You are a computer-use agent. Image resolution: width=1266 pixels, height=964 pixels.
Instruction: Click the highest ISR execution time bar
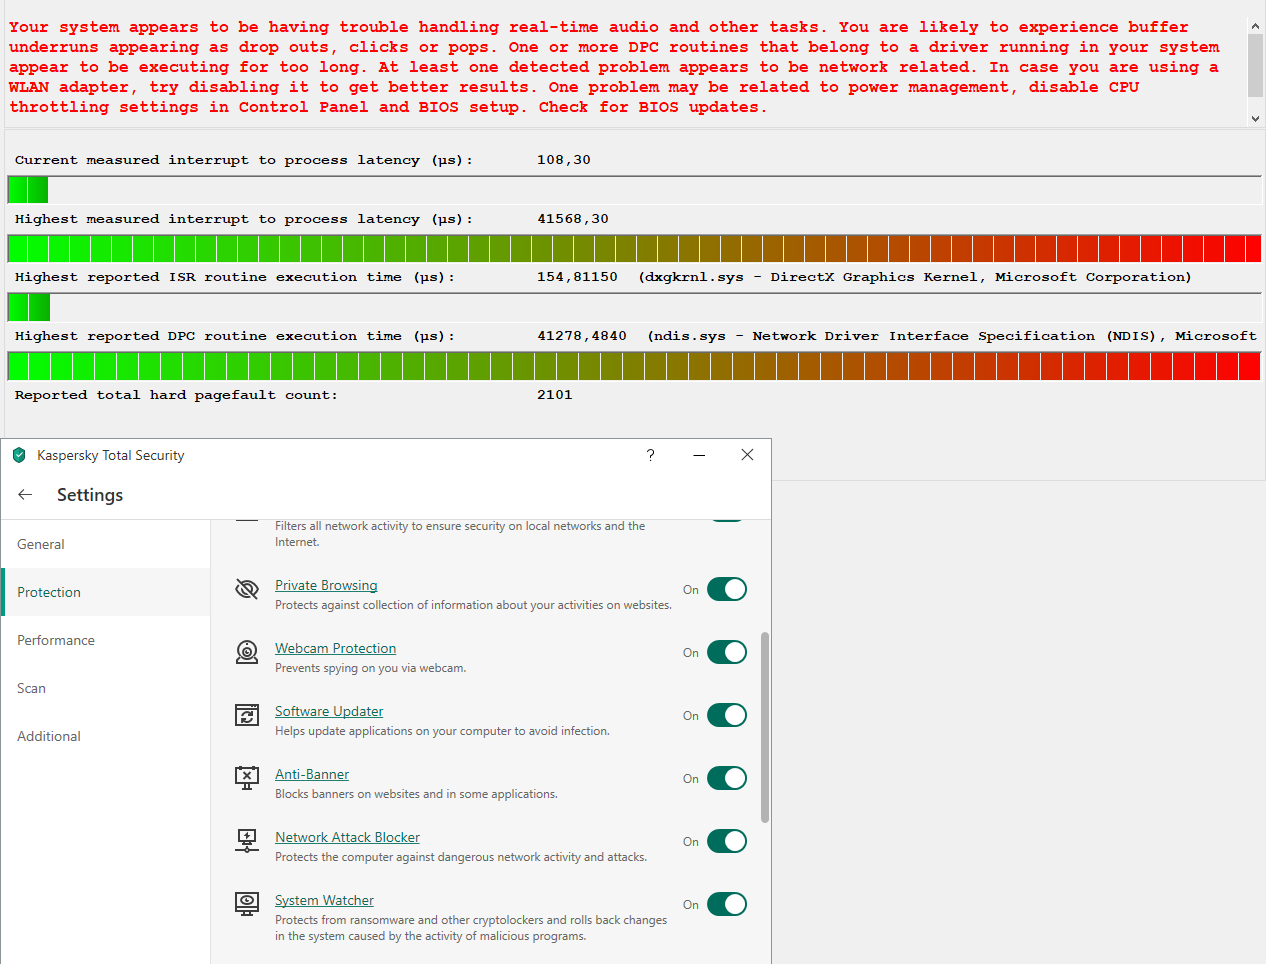(x=634, y=307)
